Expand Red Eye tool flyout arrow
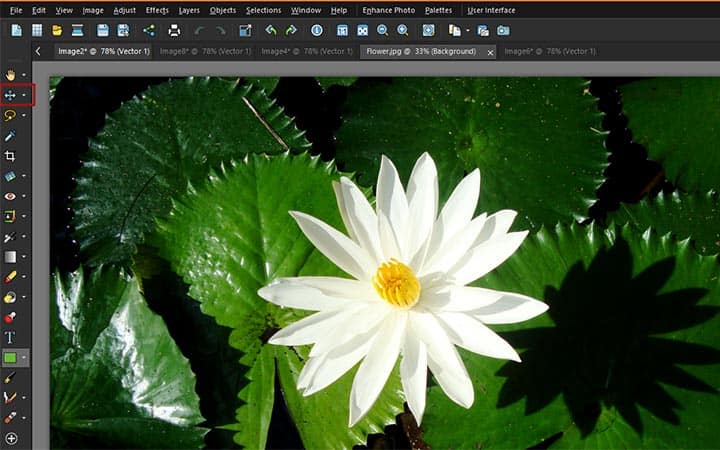 click(24, 197)
